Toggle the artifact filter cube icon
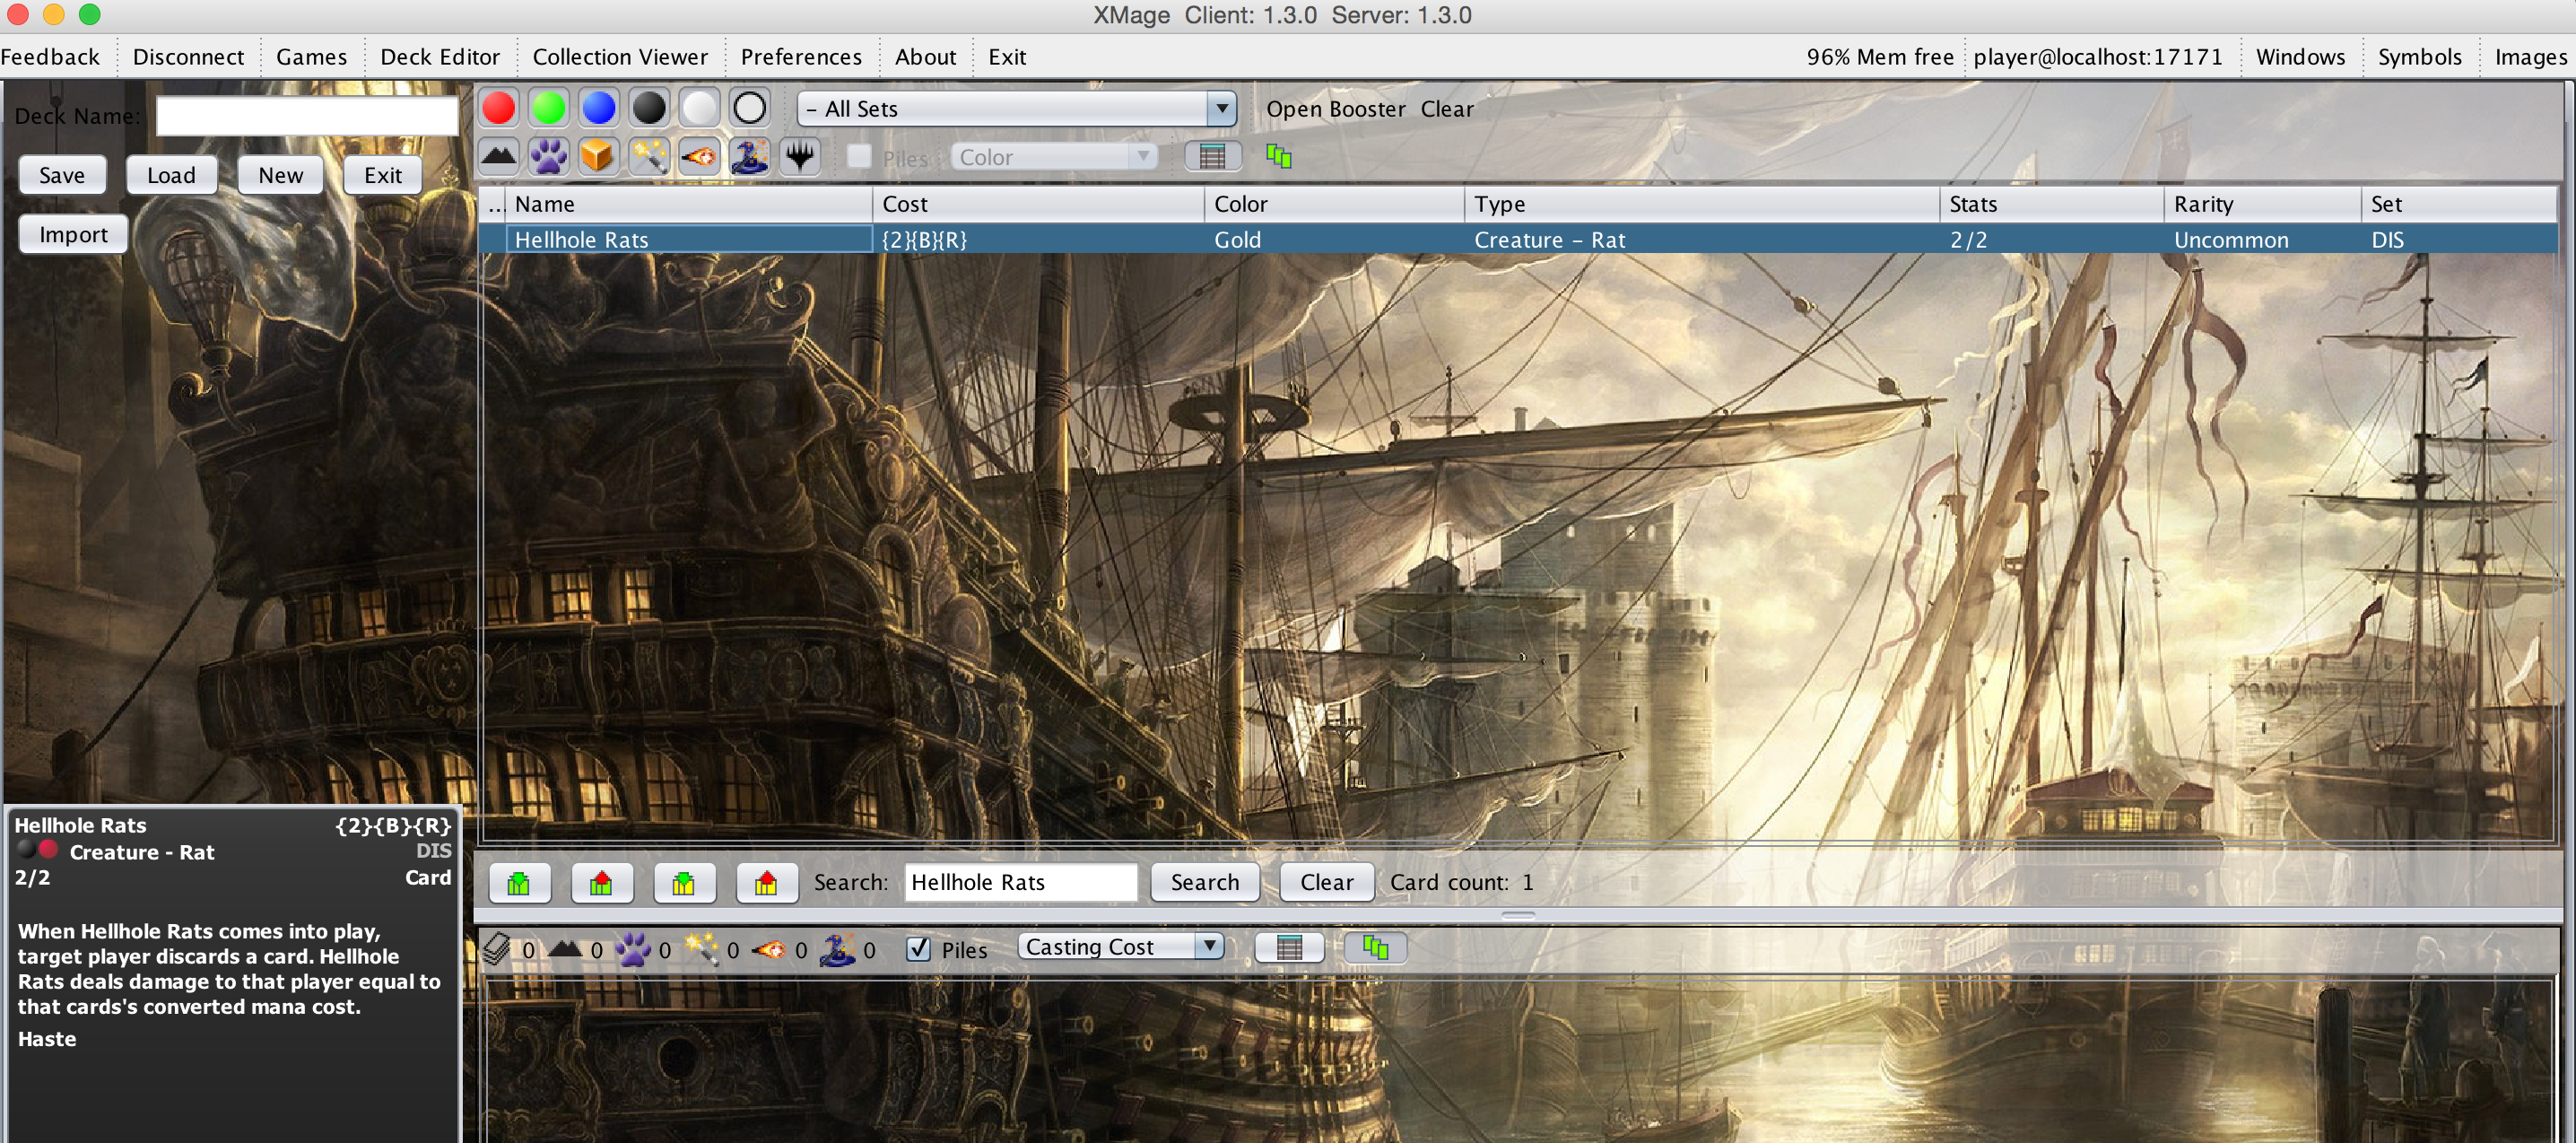 coord(598,157)
